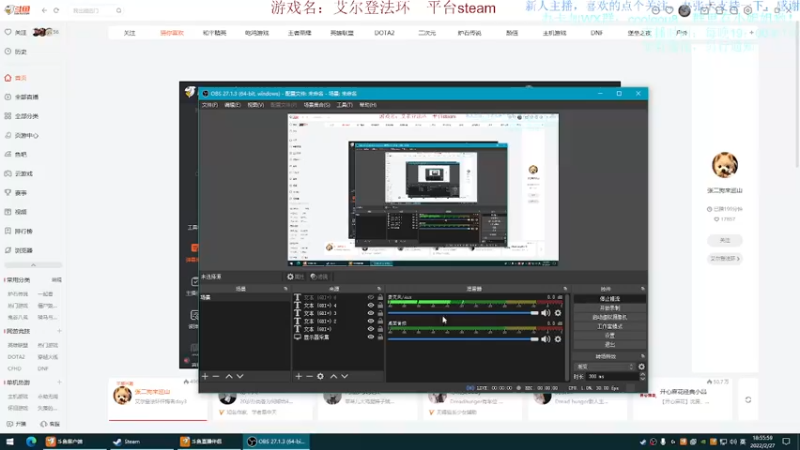Follow streamer with 关注 button under avatar
The width and height of the screenshot is (800, 450).
(724, 240)
